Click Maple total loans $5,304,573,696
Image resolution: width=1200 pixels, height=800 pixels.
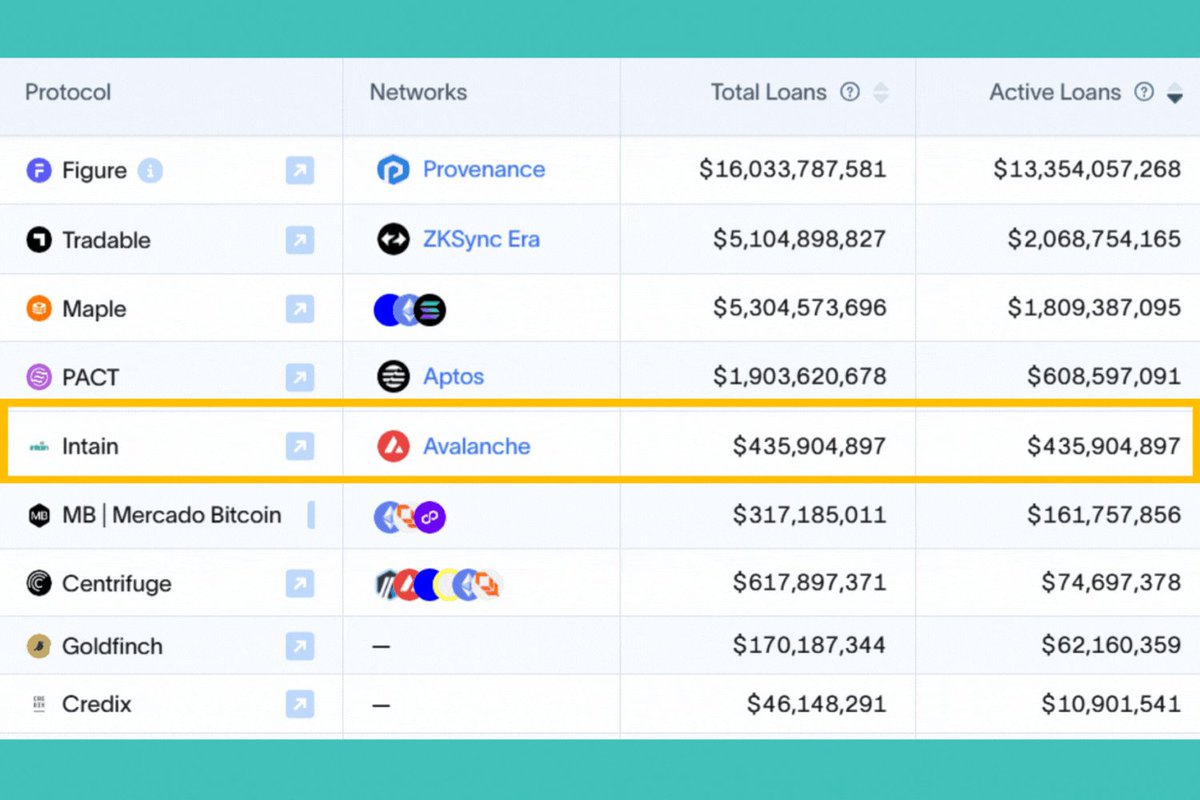[x=800, y=309]
